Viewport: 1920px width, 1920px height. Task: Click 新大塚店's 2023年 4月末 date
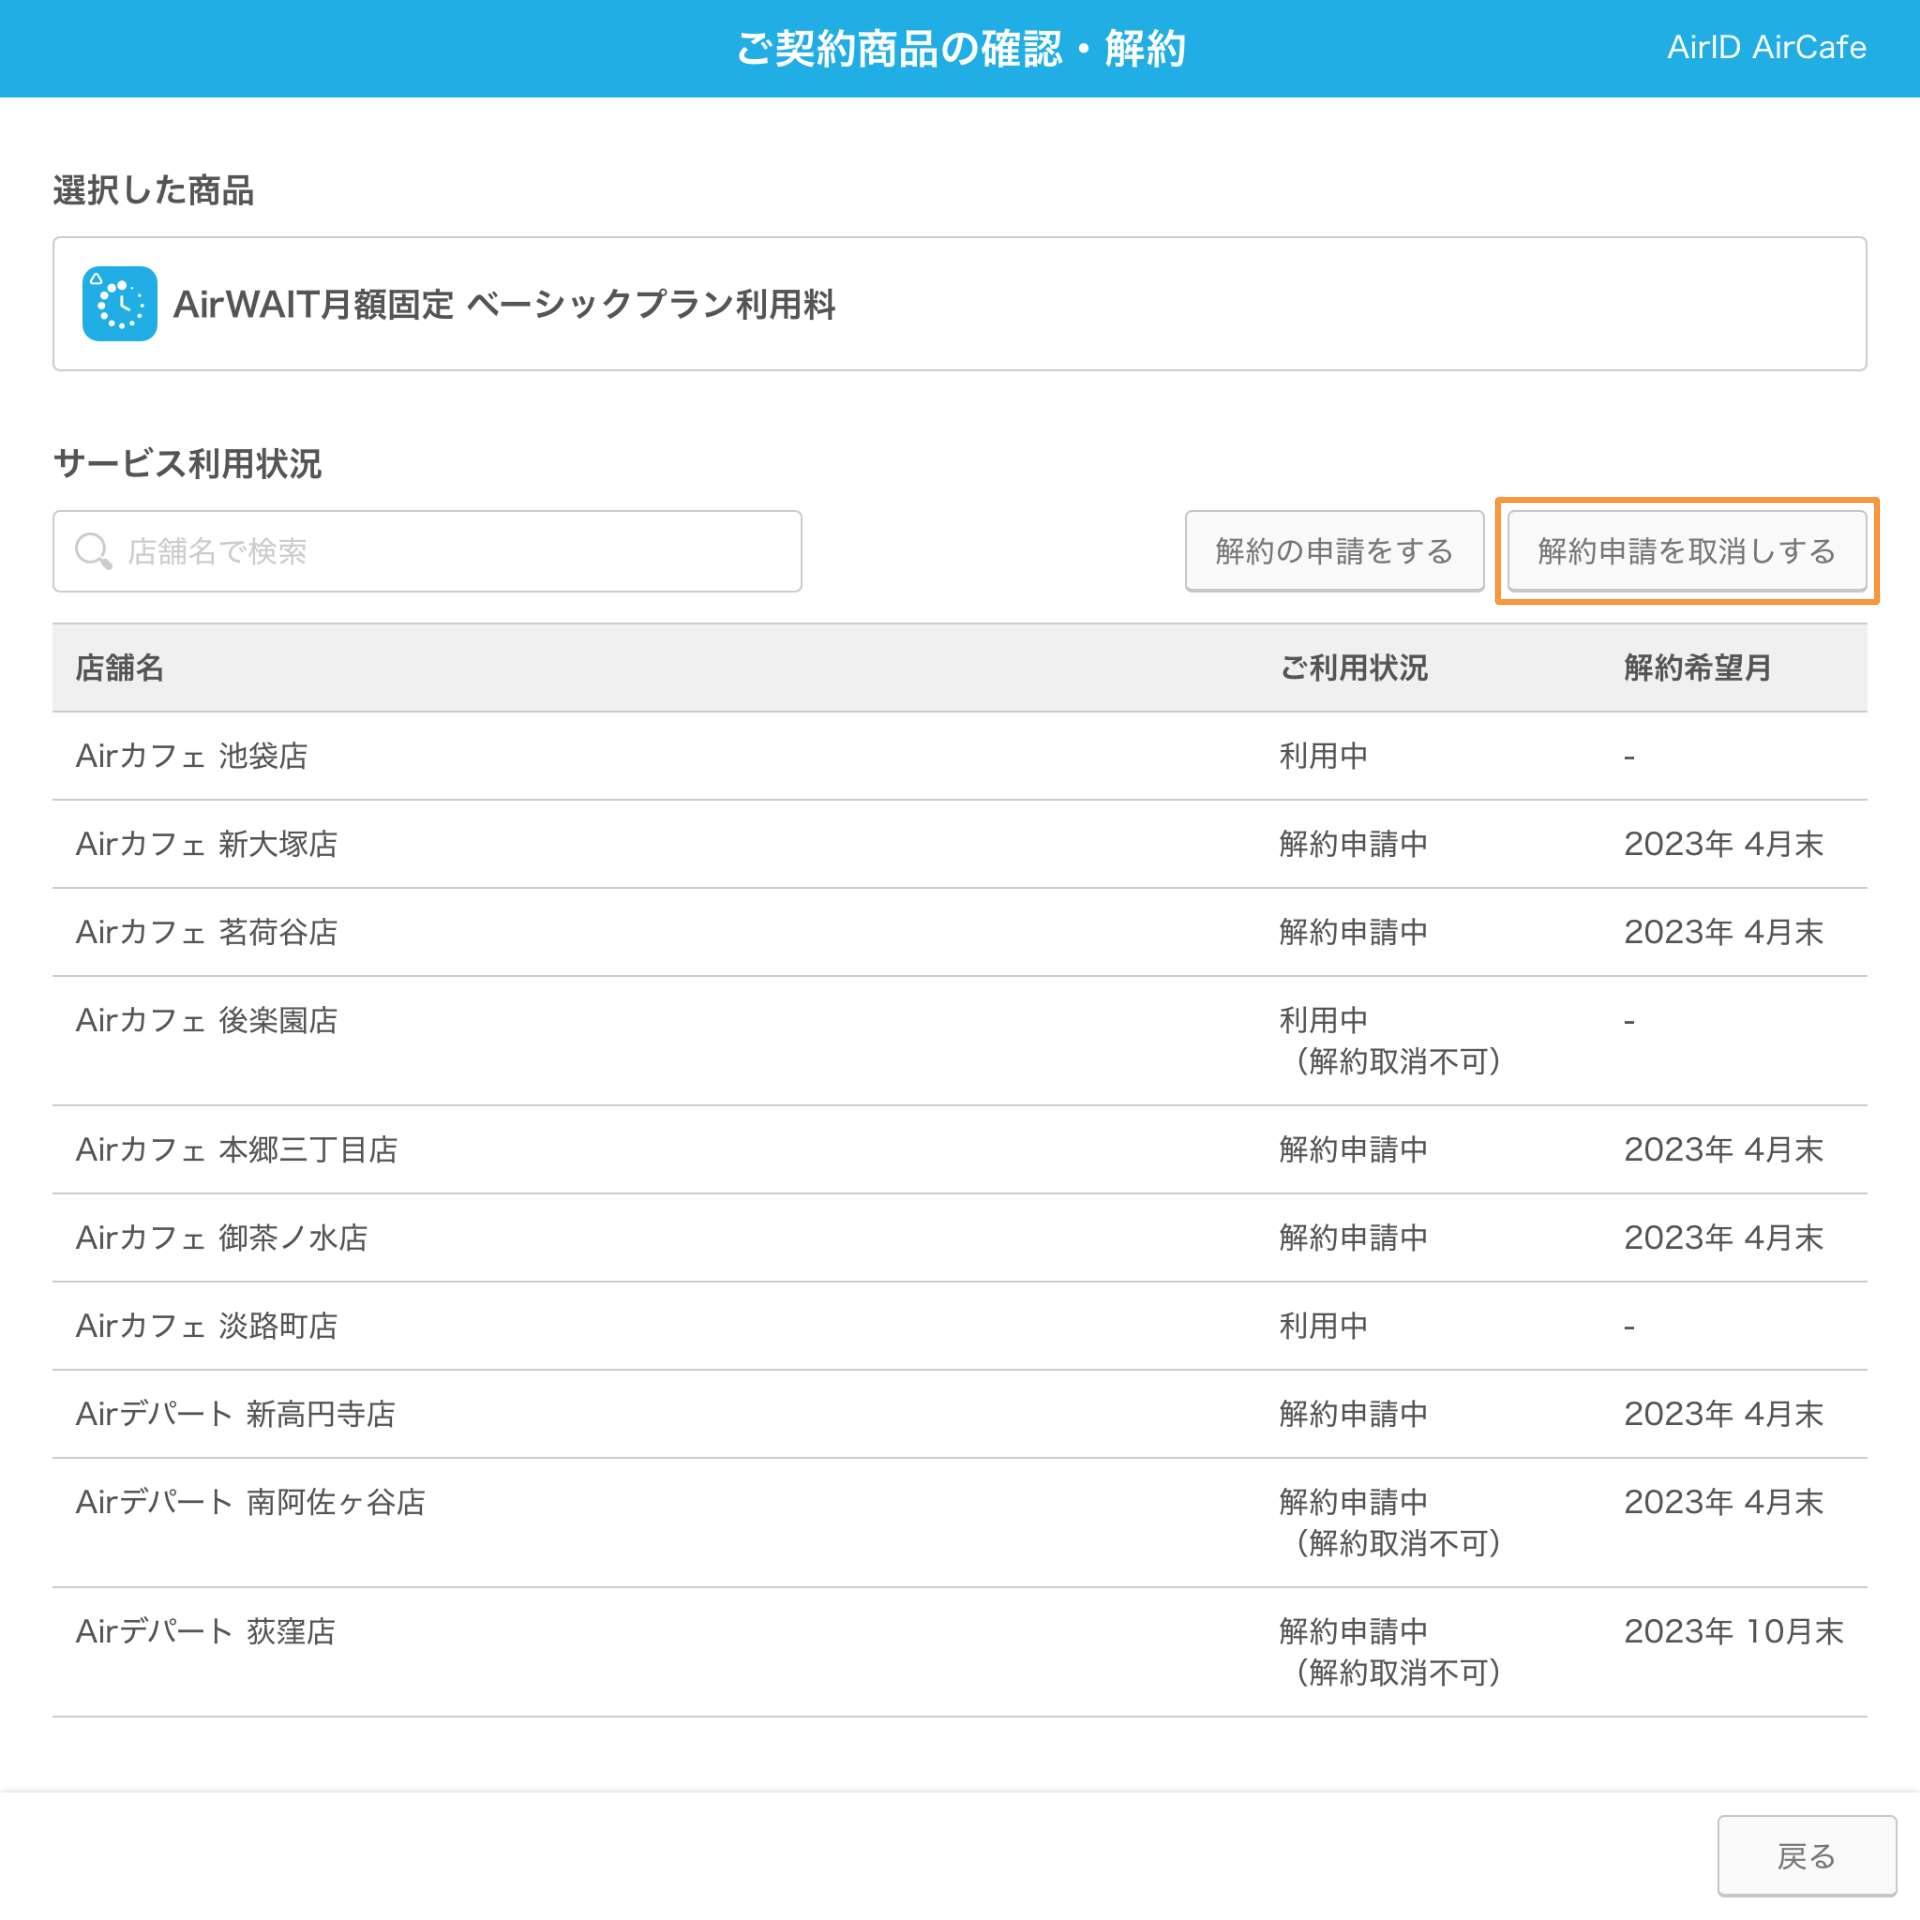1724,844
